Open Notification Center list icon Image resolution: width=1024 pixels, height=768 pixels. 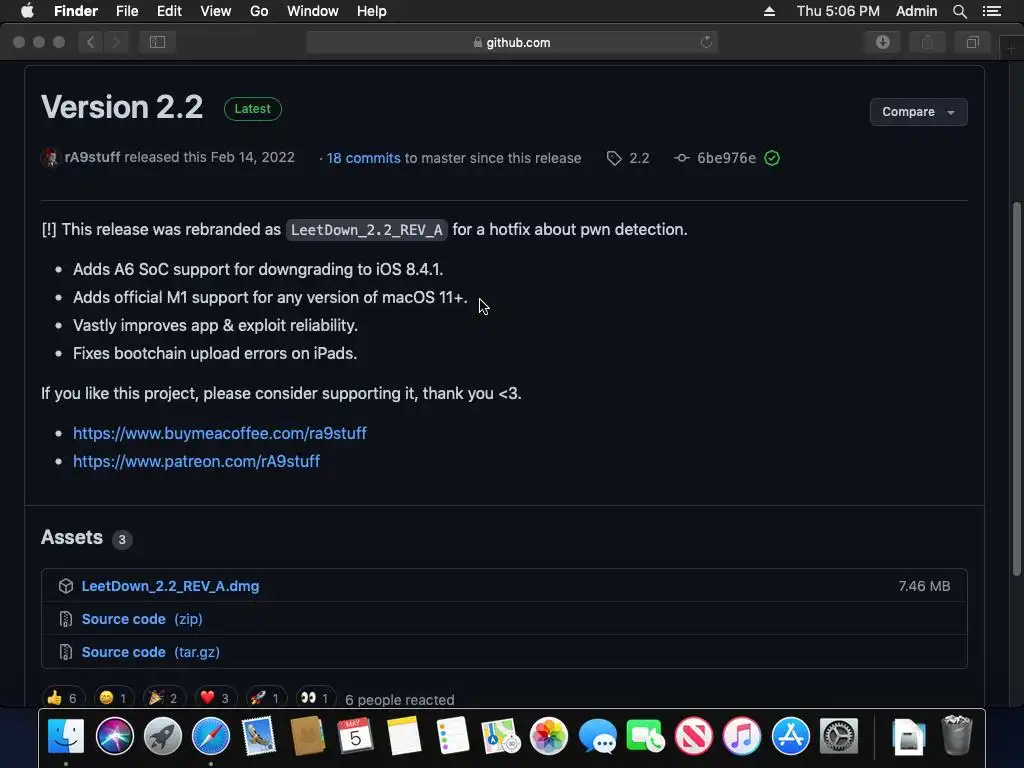pyautogui.click(x=991, y=11)
